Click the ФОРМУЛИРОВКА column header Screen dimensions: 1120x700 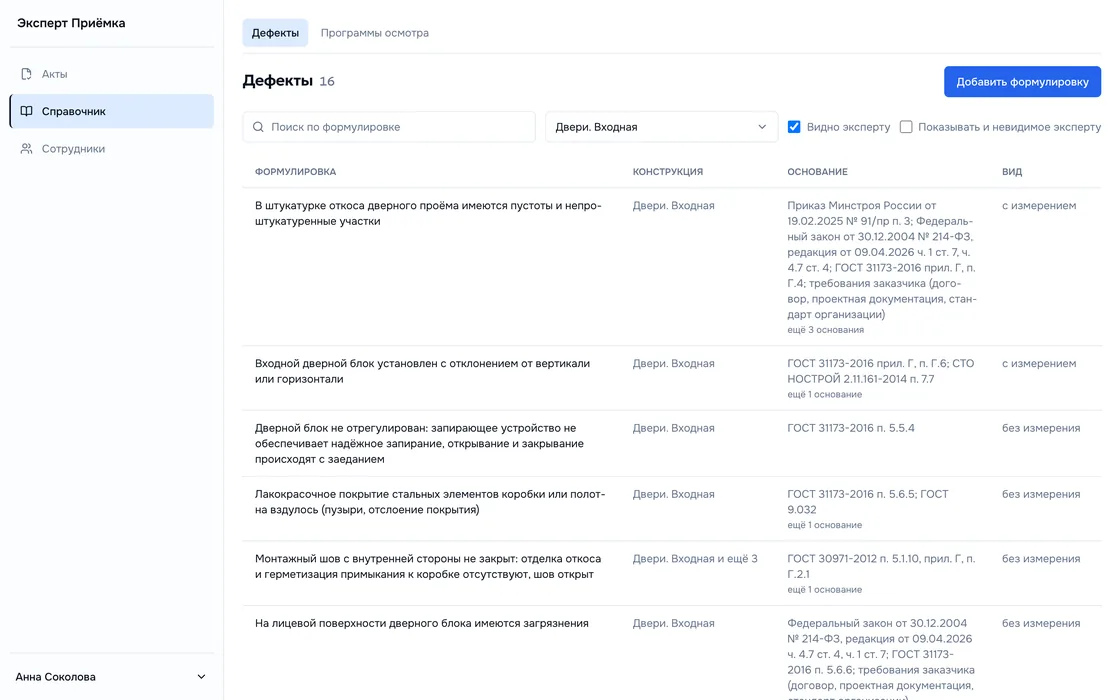click(295, 171)
